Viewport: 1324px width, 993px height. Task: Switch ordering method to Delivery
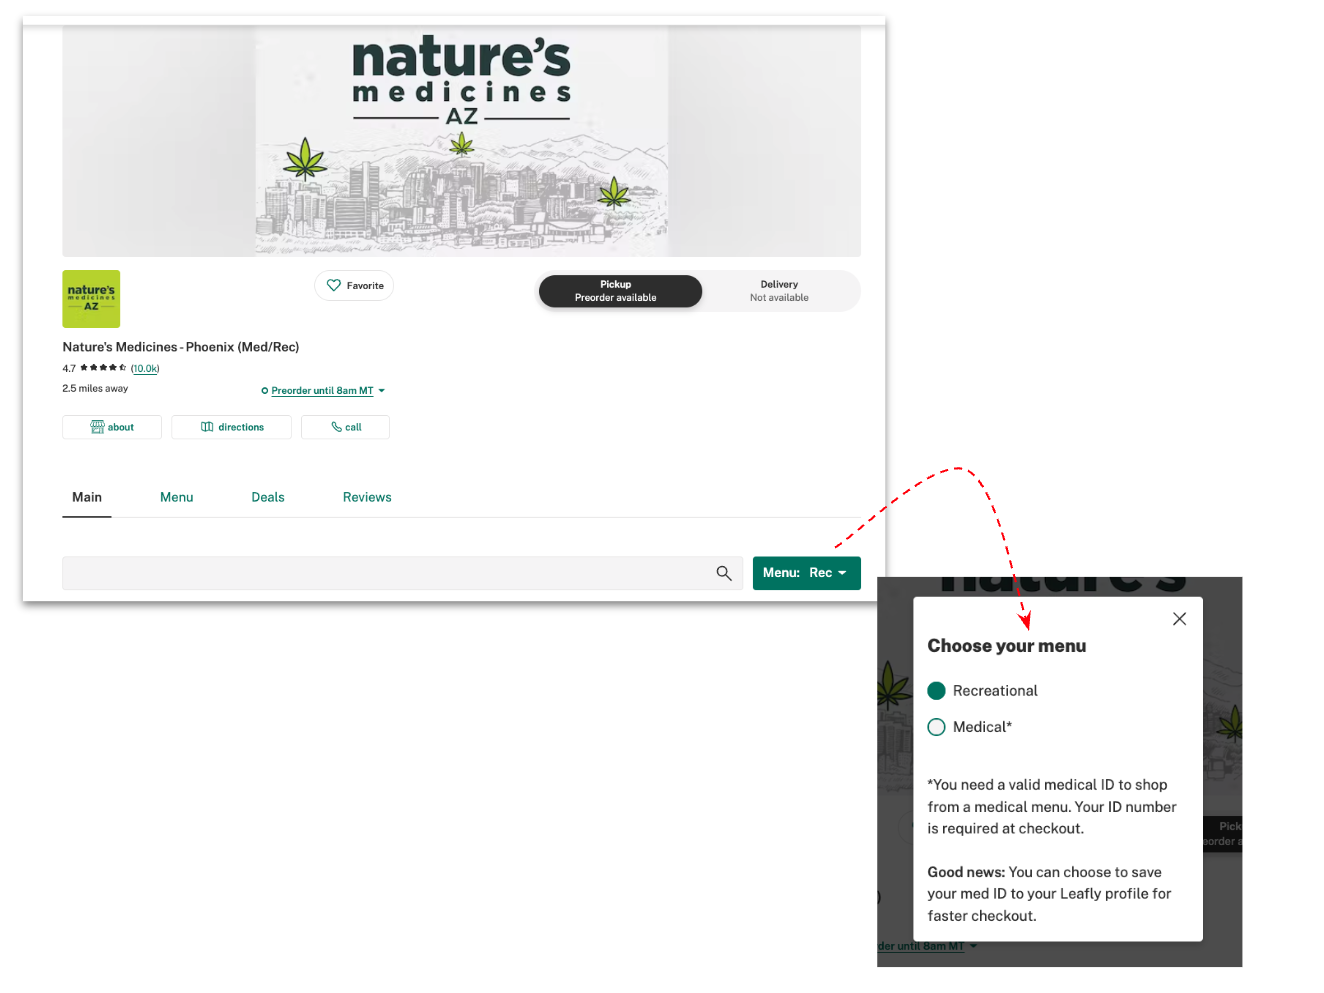pos(779,290)
